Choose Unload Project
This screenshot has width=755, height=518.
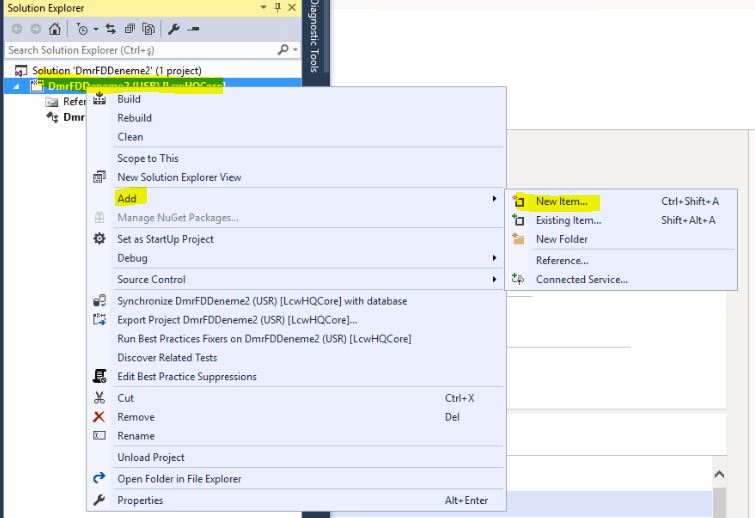[x=151, y=457]
